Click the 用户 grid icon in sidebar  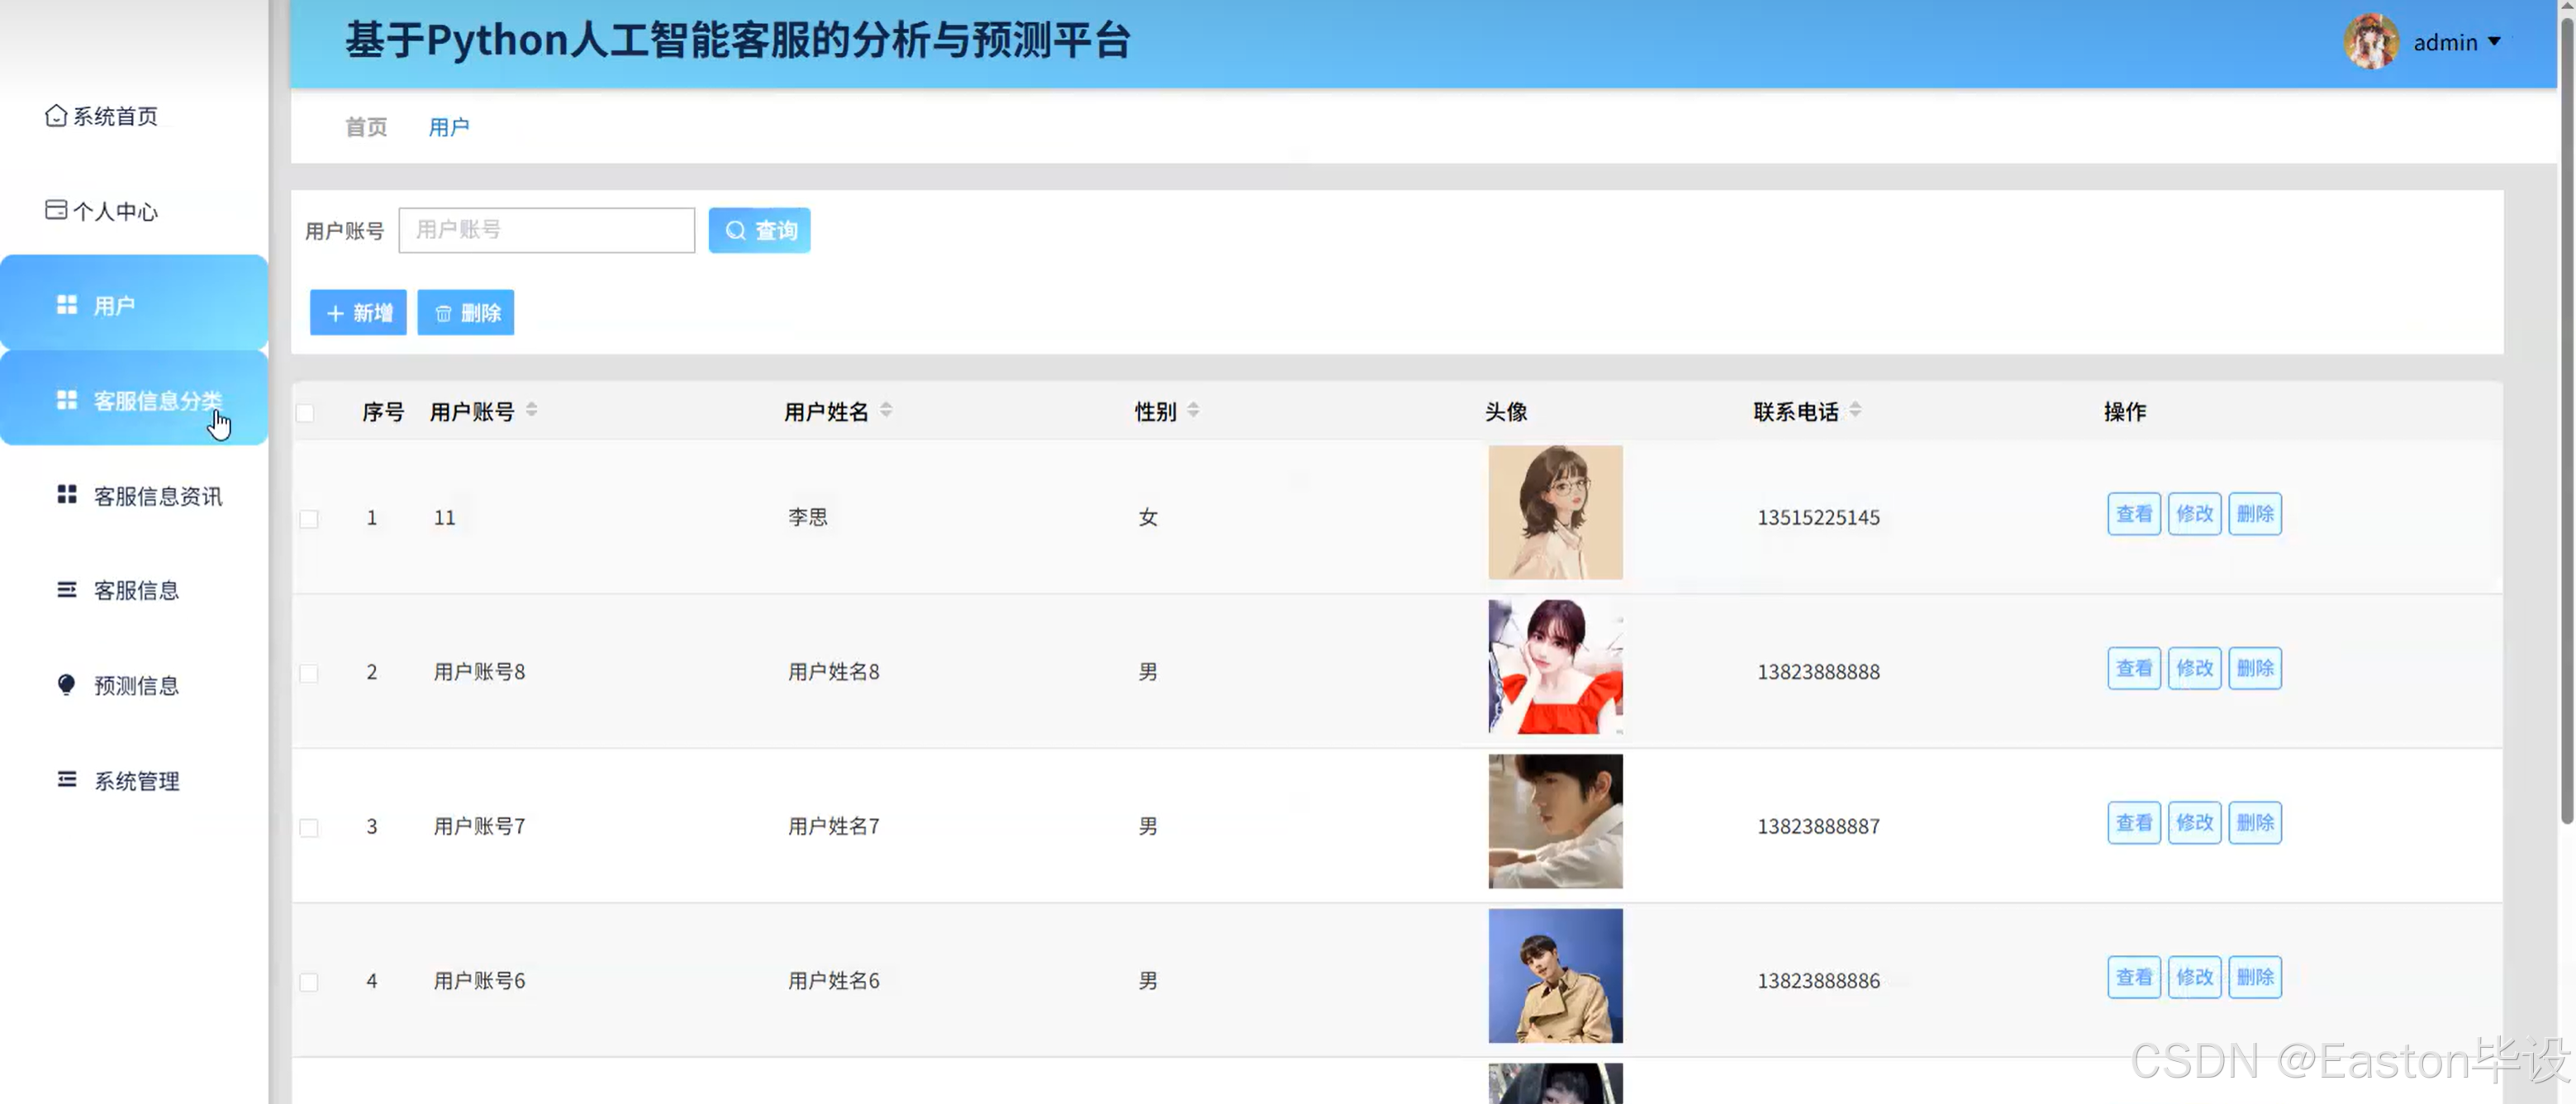tap(67, 304)
